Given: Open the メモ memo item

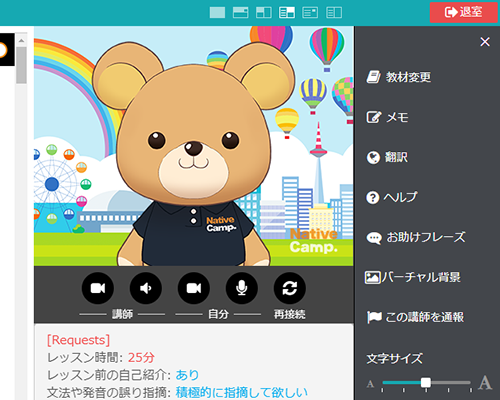Looking at the screenshot, I should 387,117.
